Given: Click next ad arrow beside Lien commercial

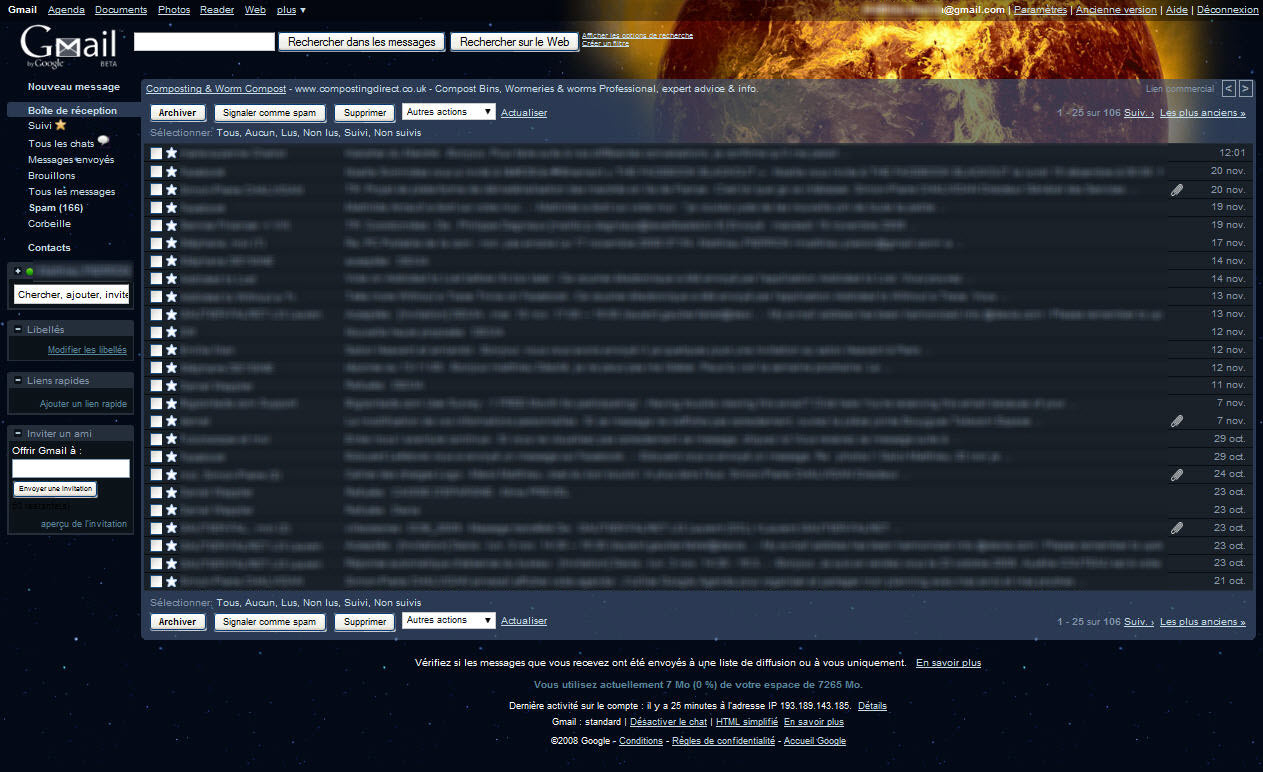Looking at the screenshot, I should pyautogui.click(x=1245, y=89).
